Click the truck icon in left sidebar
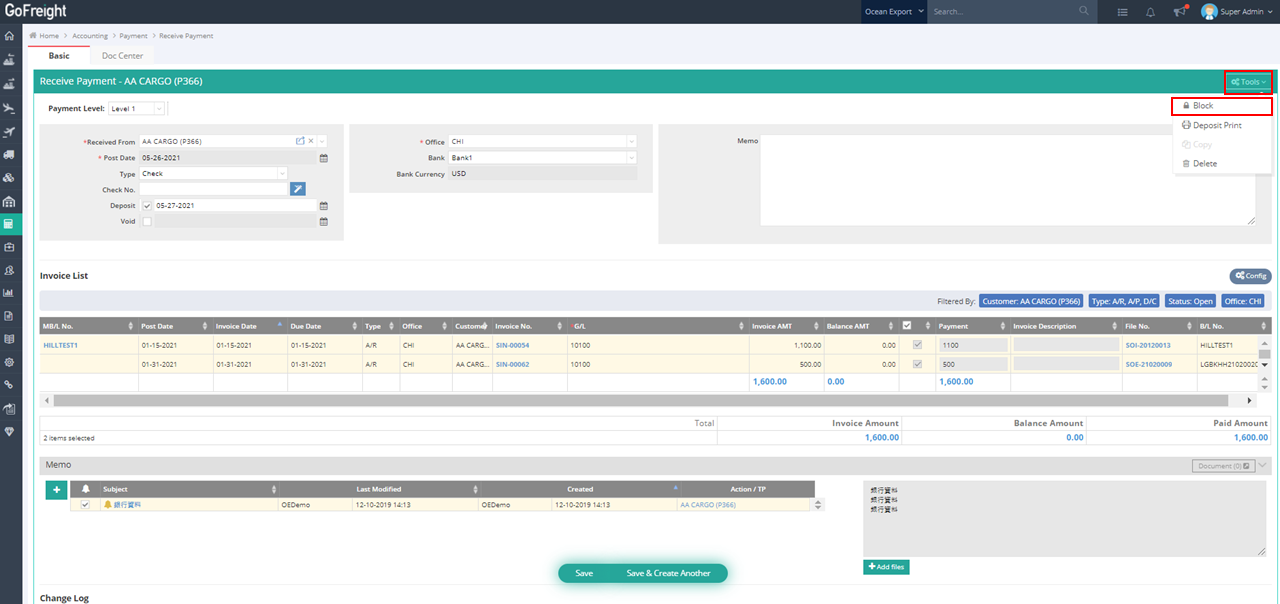Image resolution: width=1280 pixels, height=604 pixels. click(10, 155)
